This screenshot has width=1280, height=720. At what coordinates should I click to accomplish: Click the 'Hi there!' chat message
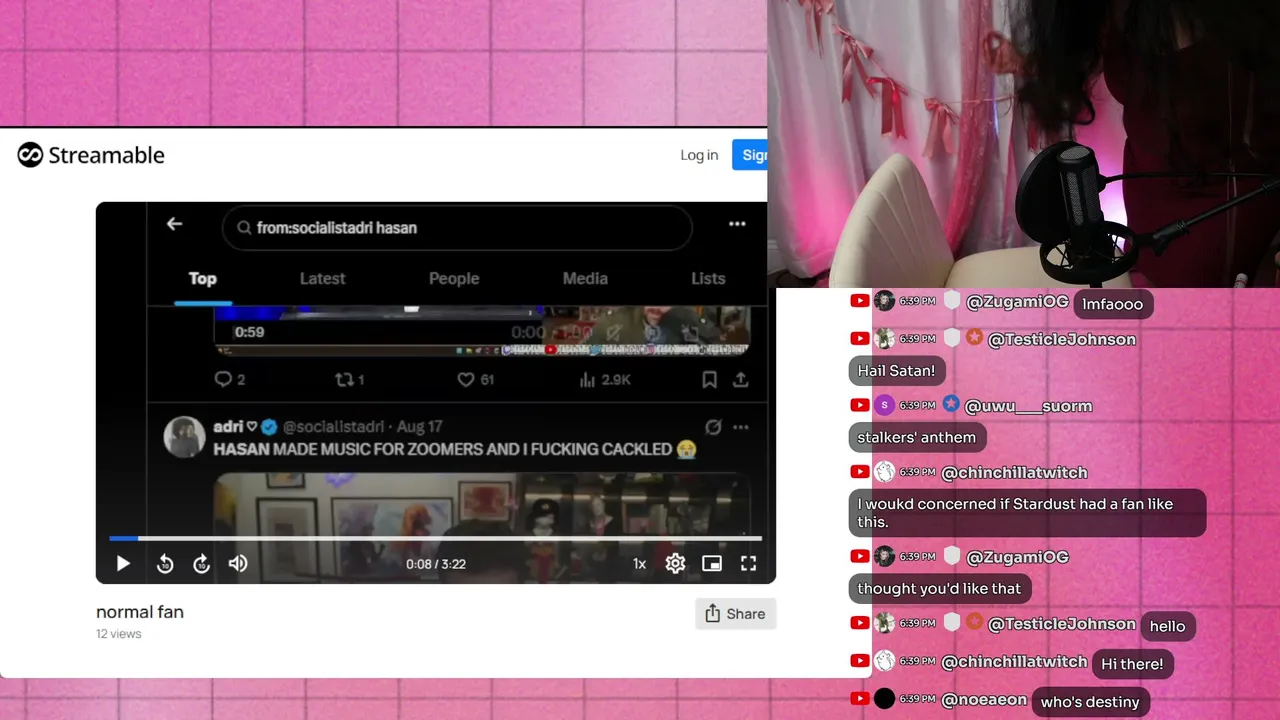point(1132,664)
